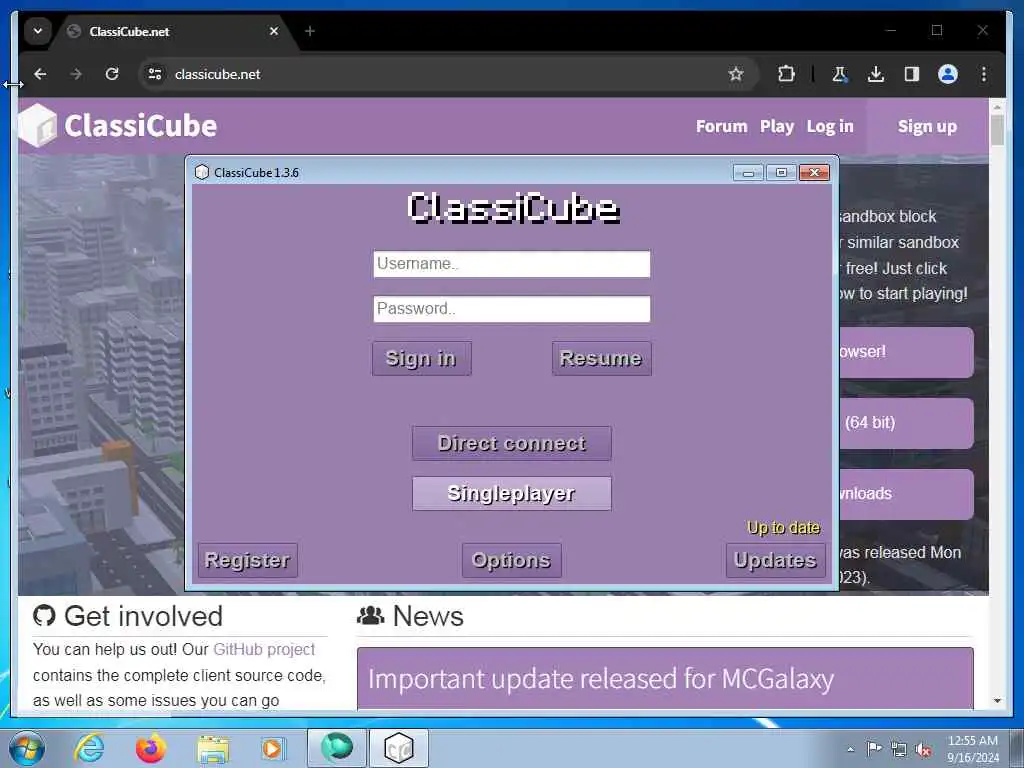This screenshot has width=1024, height=768.
Task: Open the muted volume tray icon
Action: [x=923, y=750]
